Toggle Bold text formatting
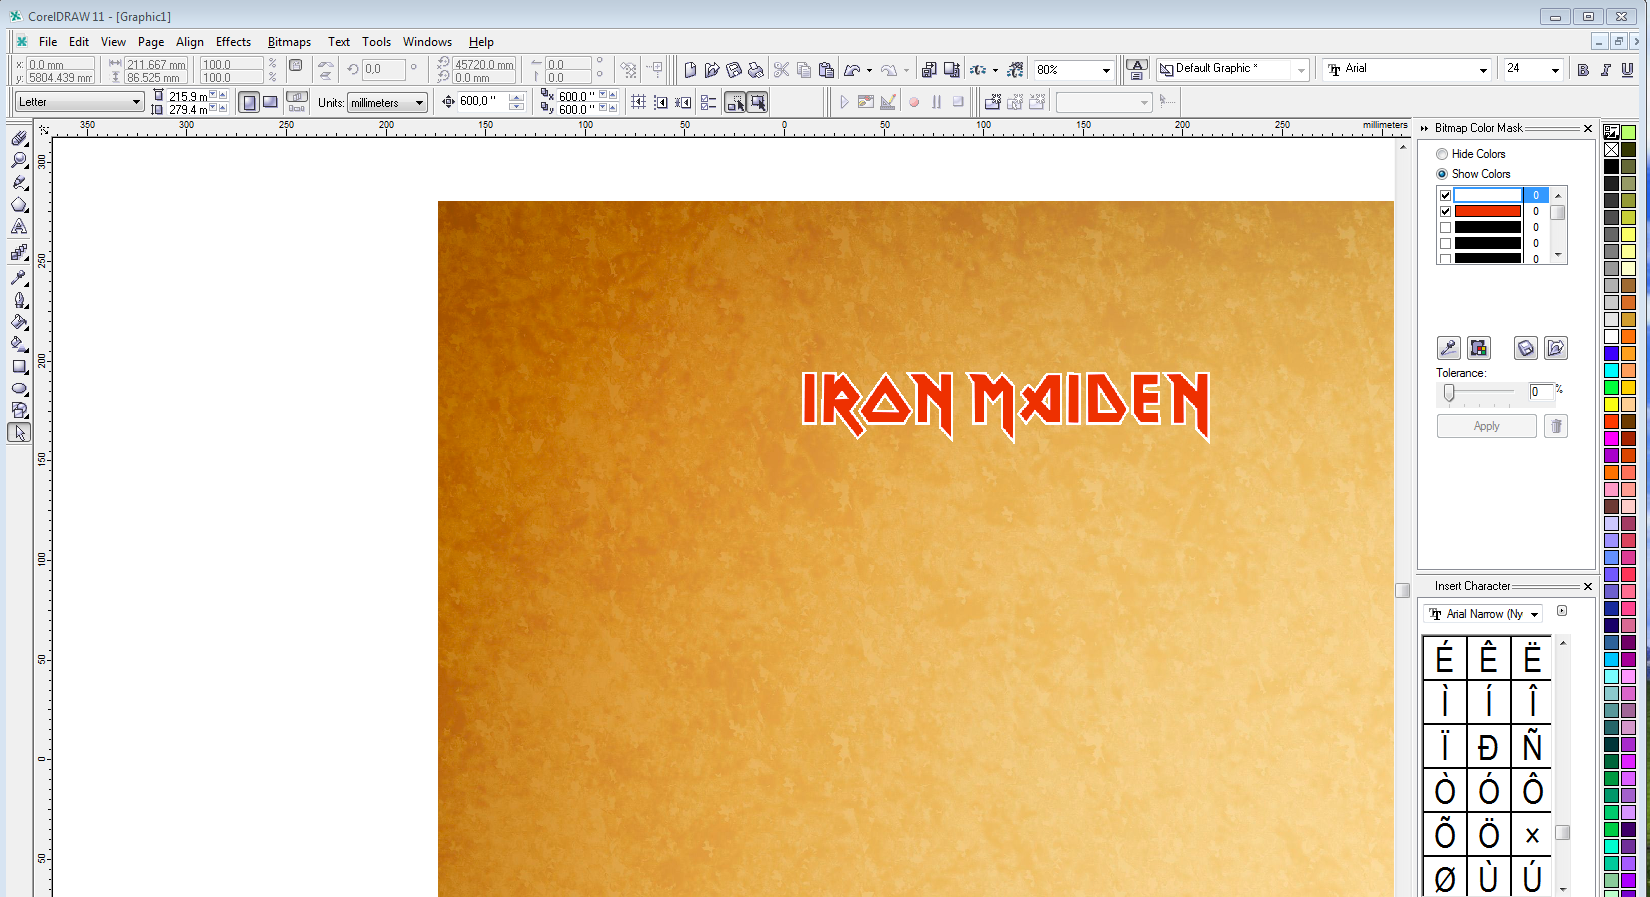Image resolution: width=1650 pixels, height=897 pixels. coord(1583,70)
